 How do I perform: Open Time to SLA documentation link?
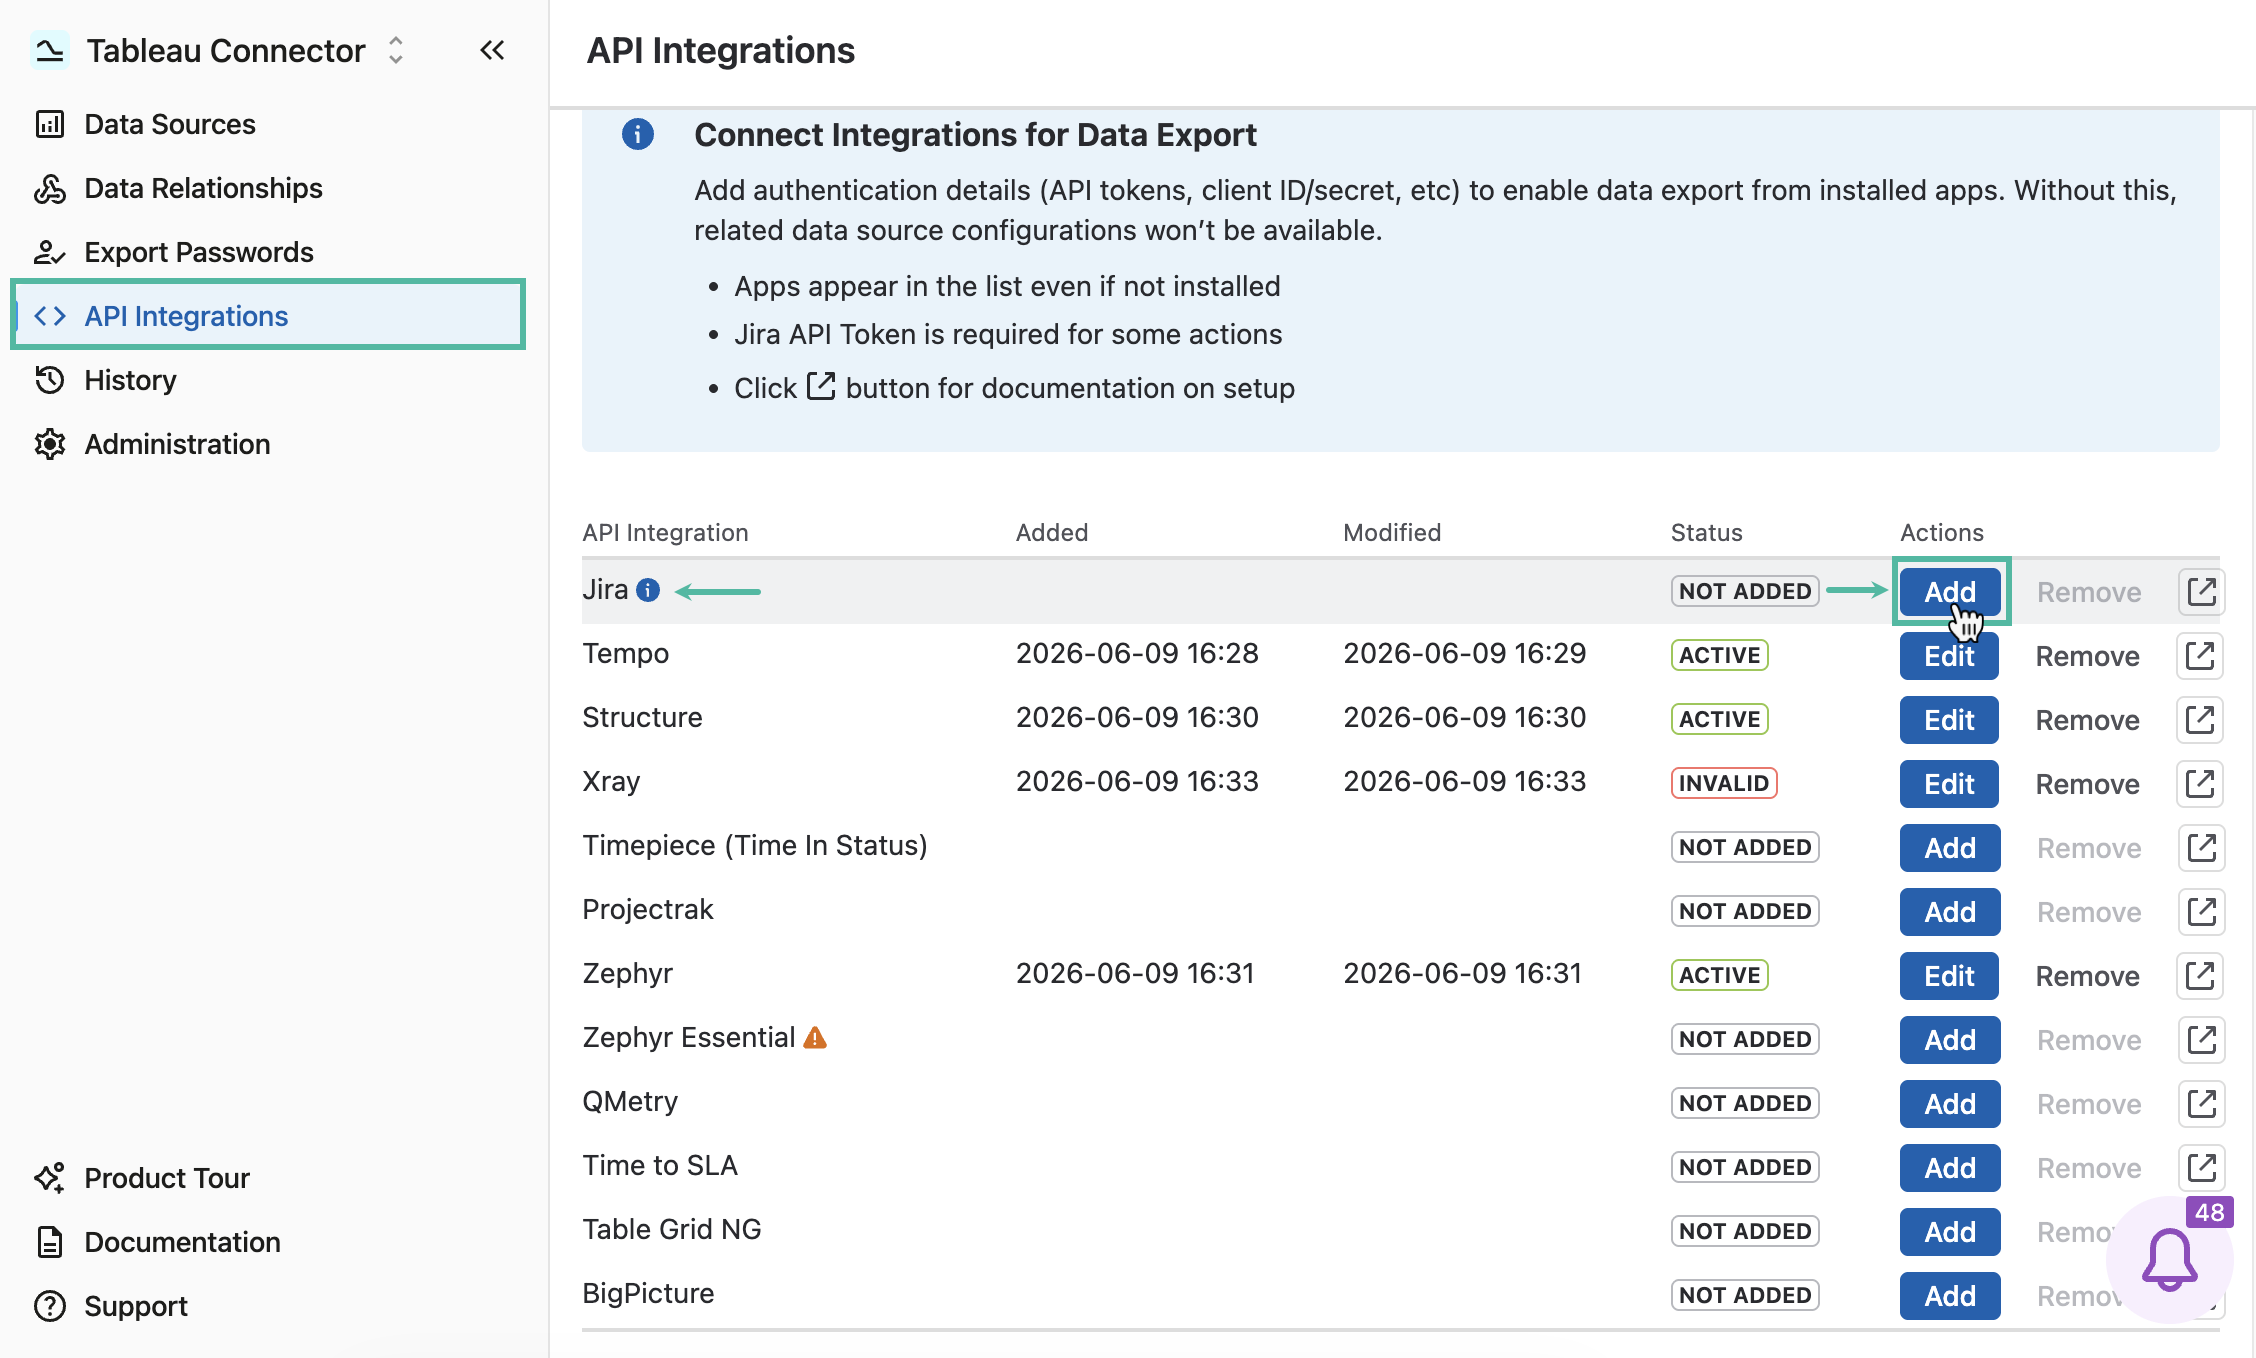[x=2201, y=1168]
